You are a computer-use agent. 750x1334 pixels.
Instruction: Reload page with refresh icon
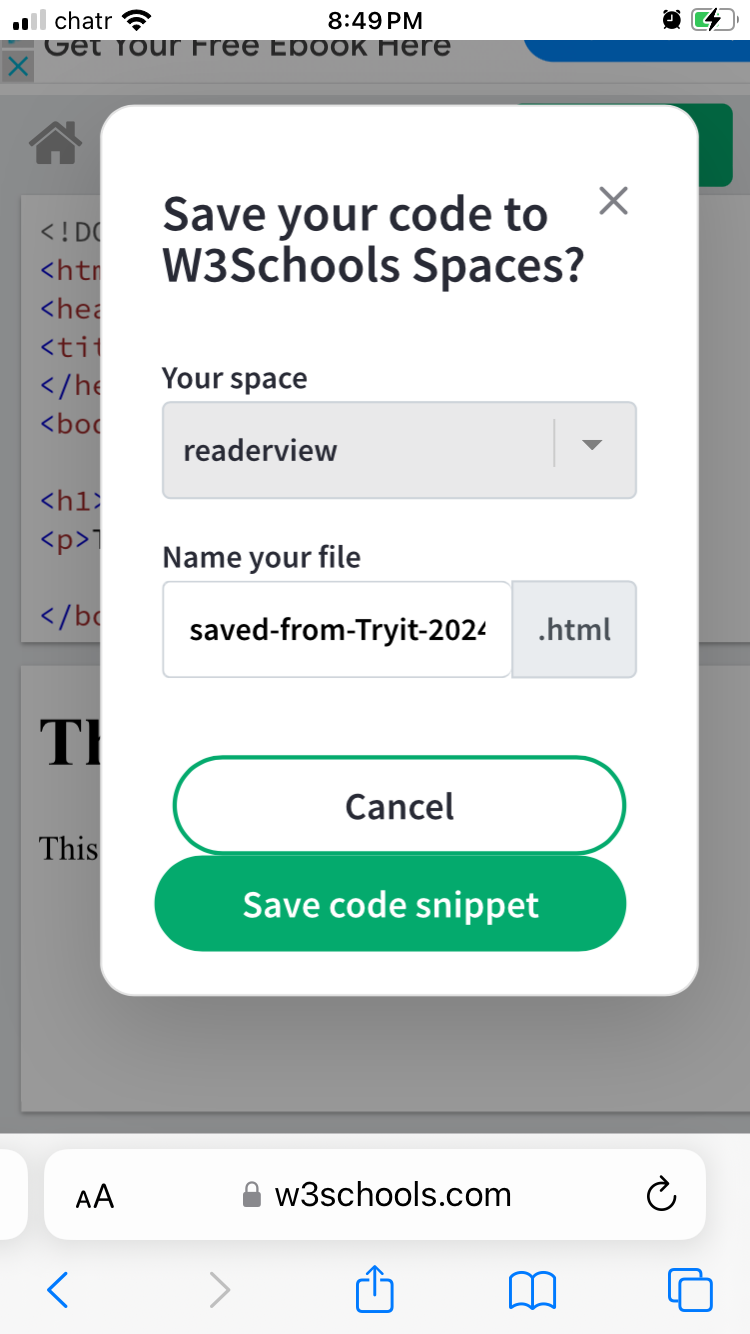[x=661, y=1194]
